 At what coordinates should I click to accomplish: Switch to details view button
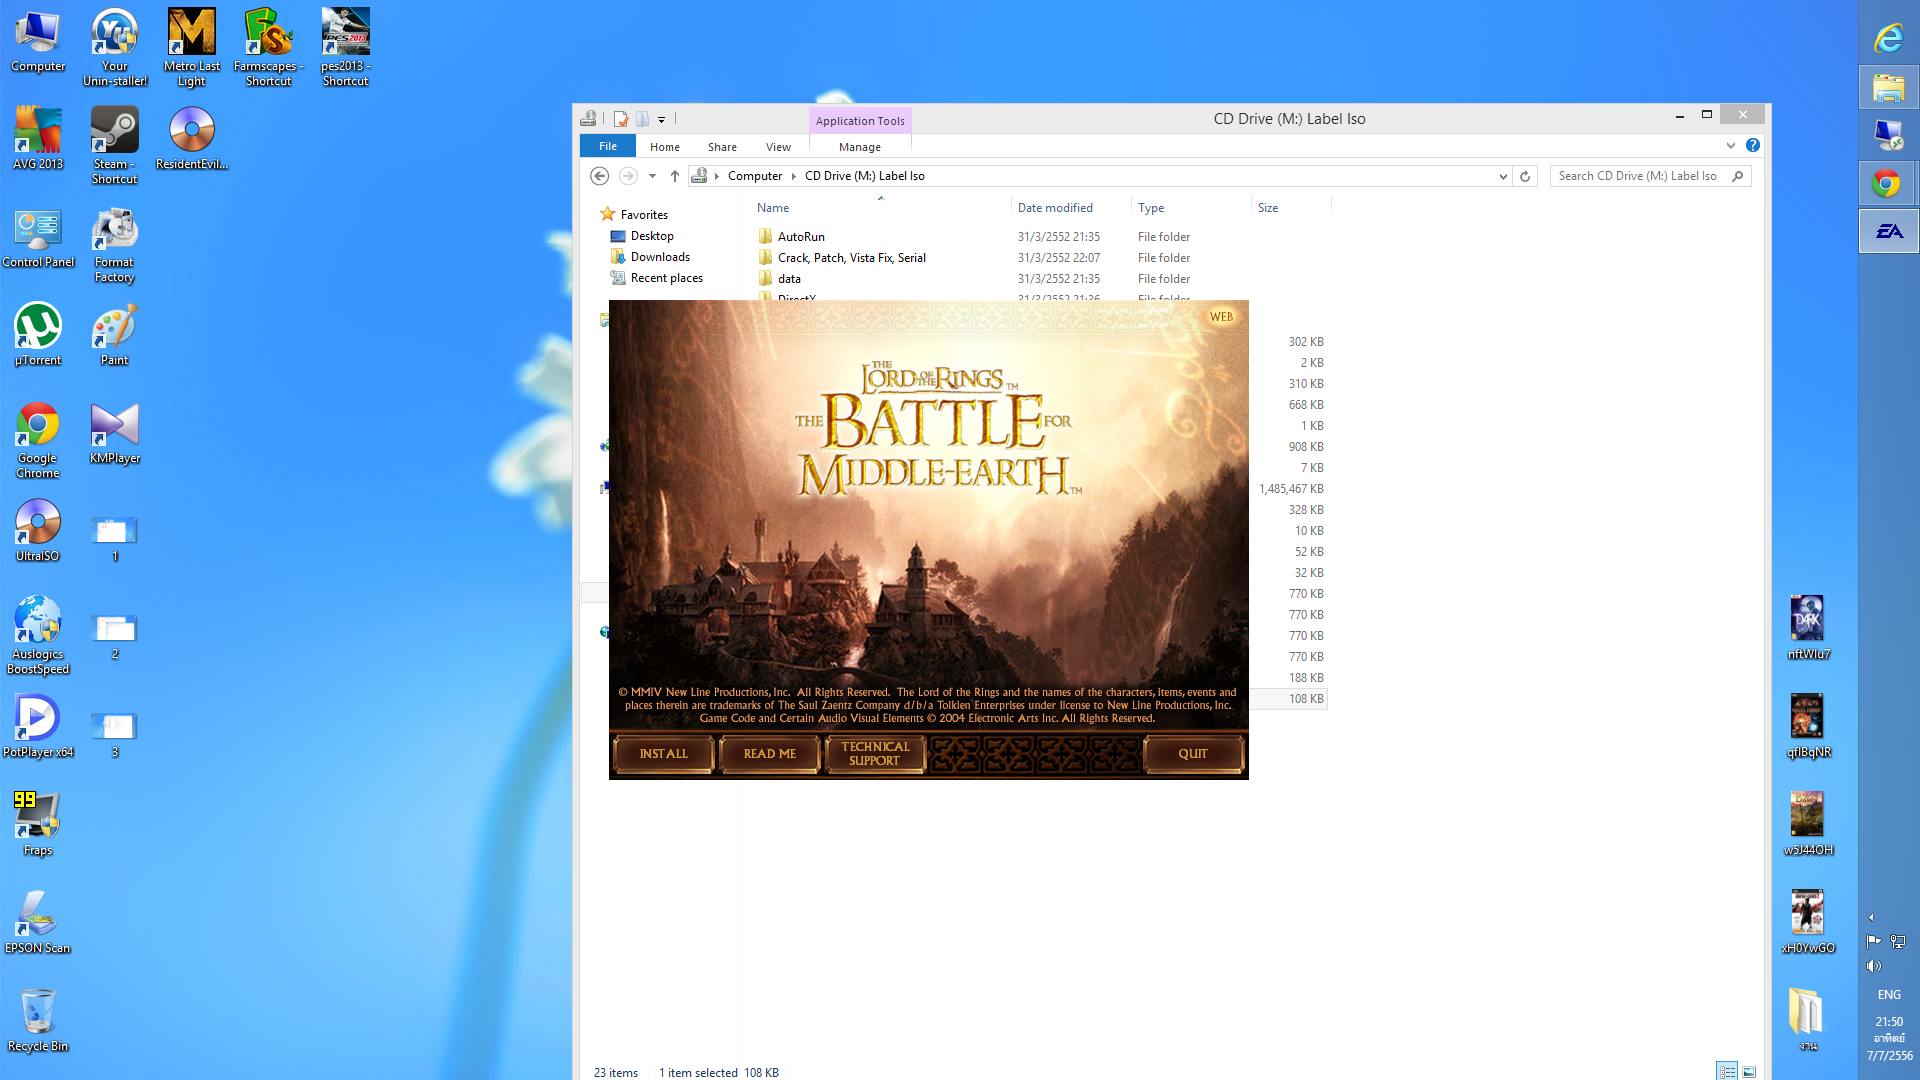coord(1727,1072)
